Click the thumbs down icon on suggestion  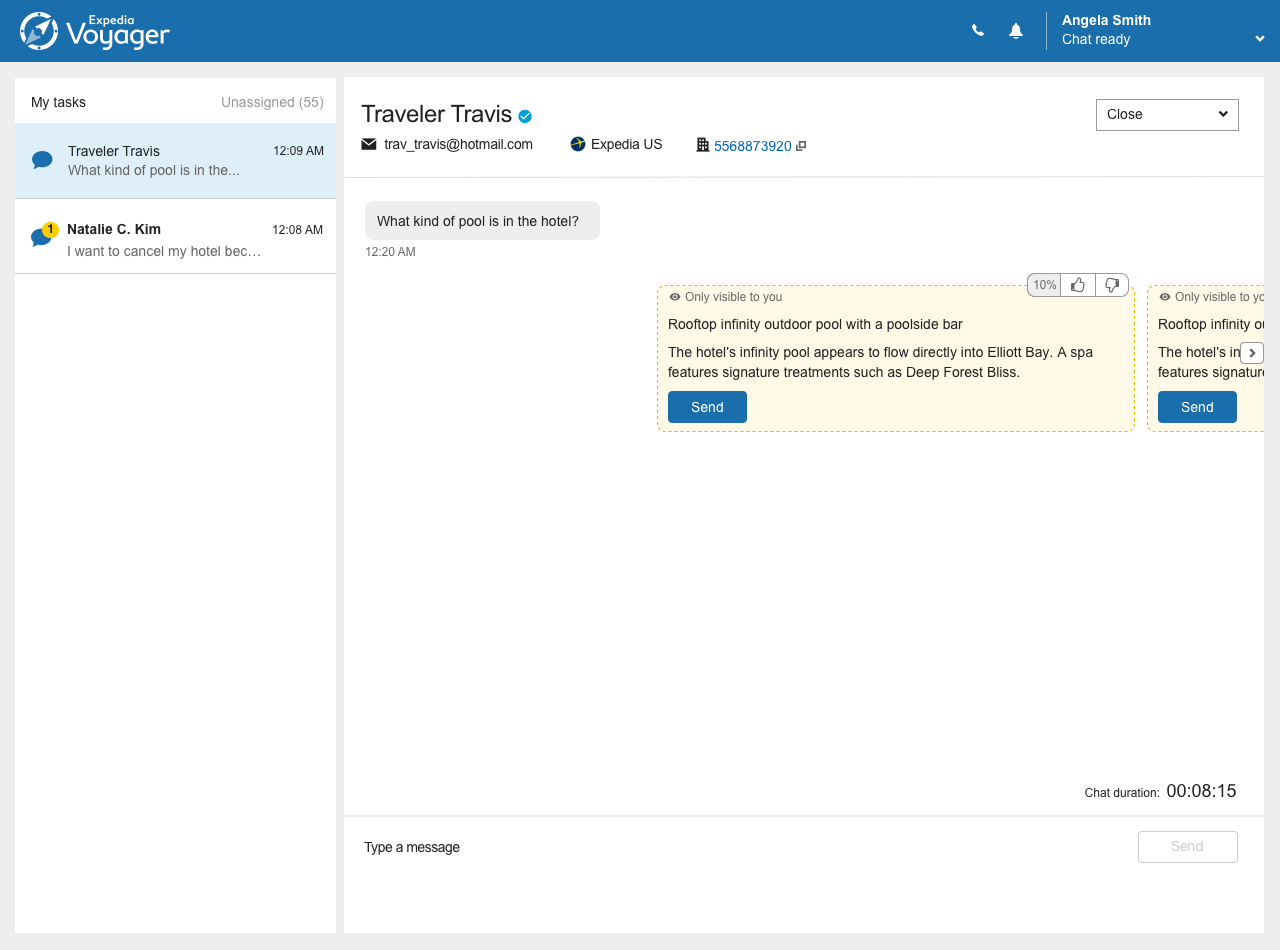click(x=1112, y=285)
